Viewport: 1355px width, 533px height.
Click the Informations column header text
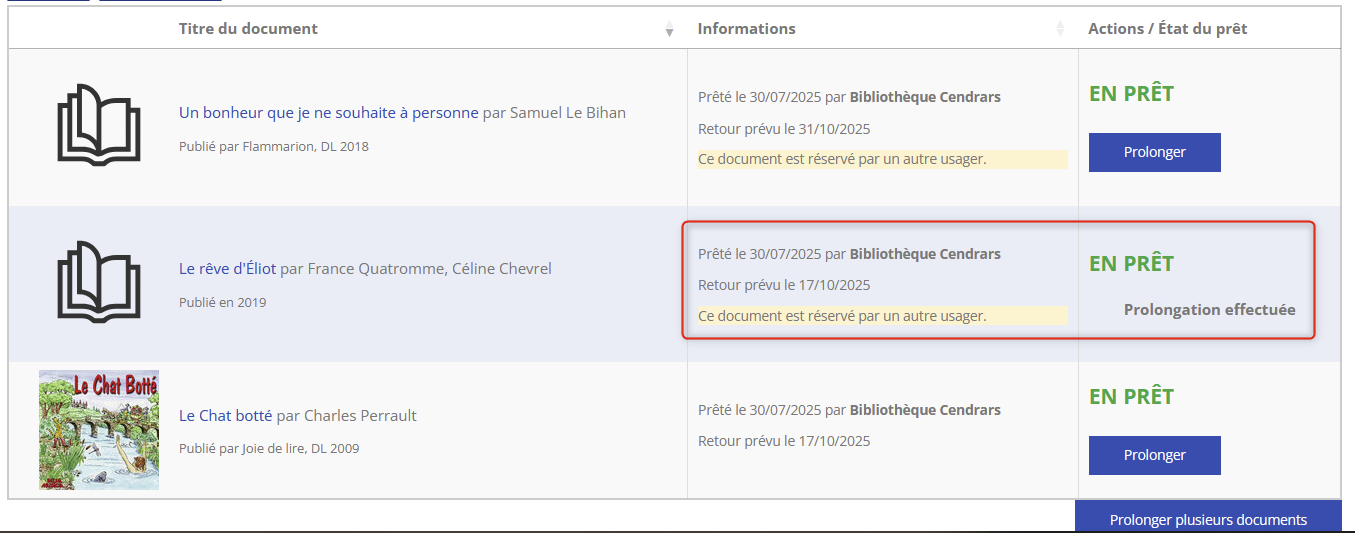(x=746, y=29)
